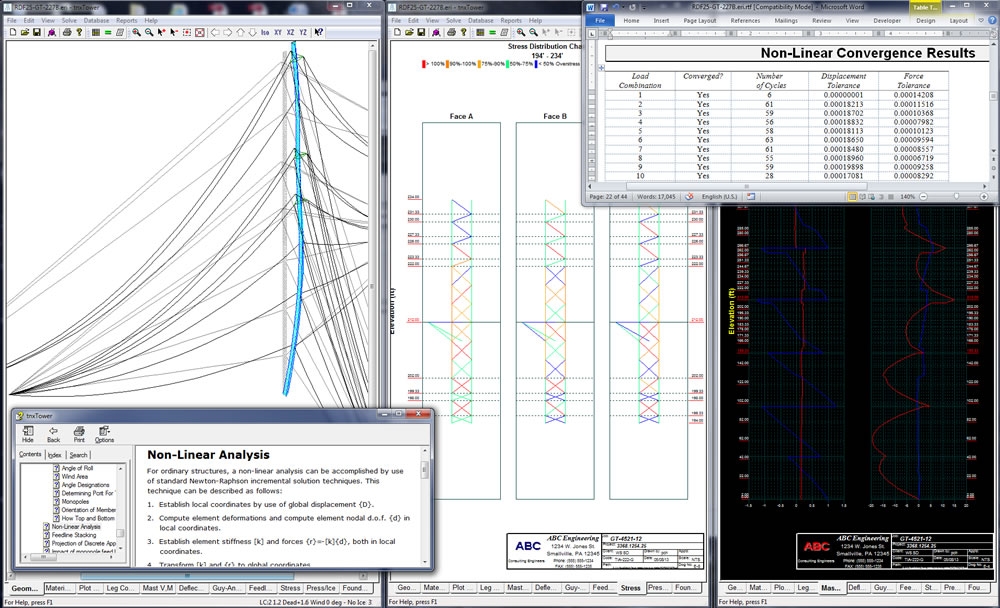Viewport: 1000px width, 608px height.
Task: Click the Back button in the help window
Action: tap(54, 434)
